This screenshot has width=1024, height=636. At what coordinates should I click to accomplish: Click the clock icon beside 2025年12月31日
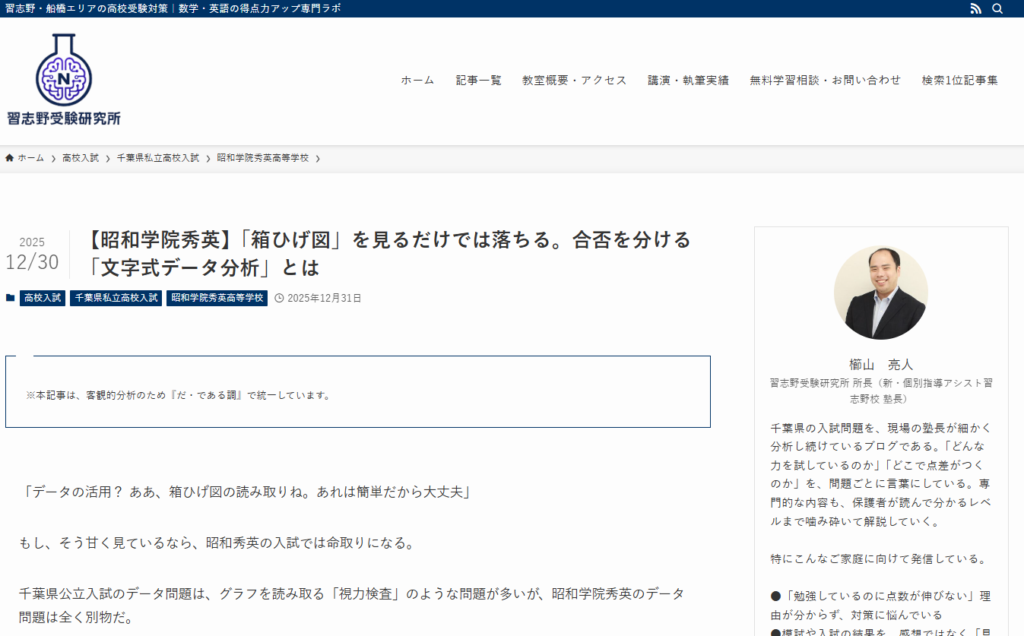(x=279, y=298)
